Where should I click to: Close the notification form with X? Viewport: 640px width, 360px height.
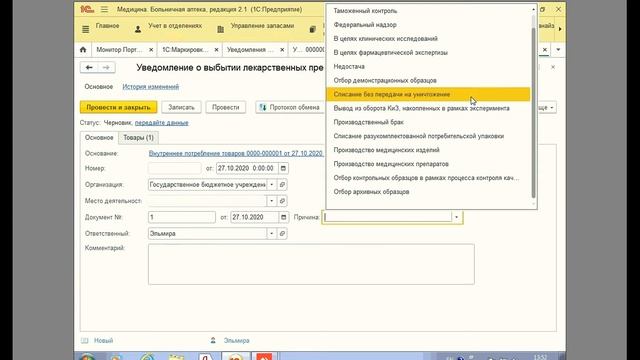pos(553,67)
